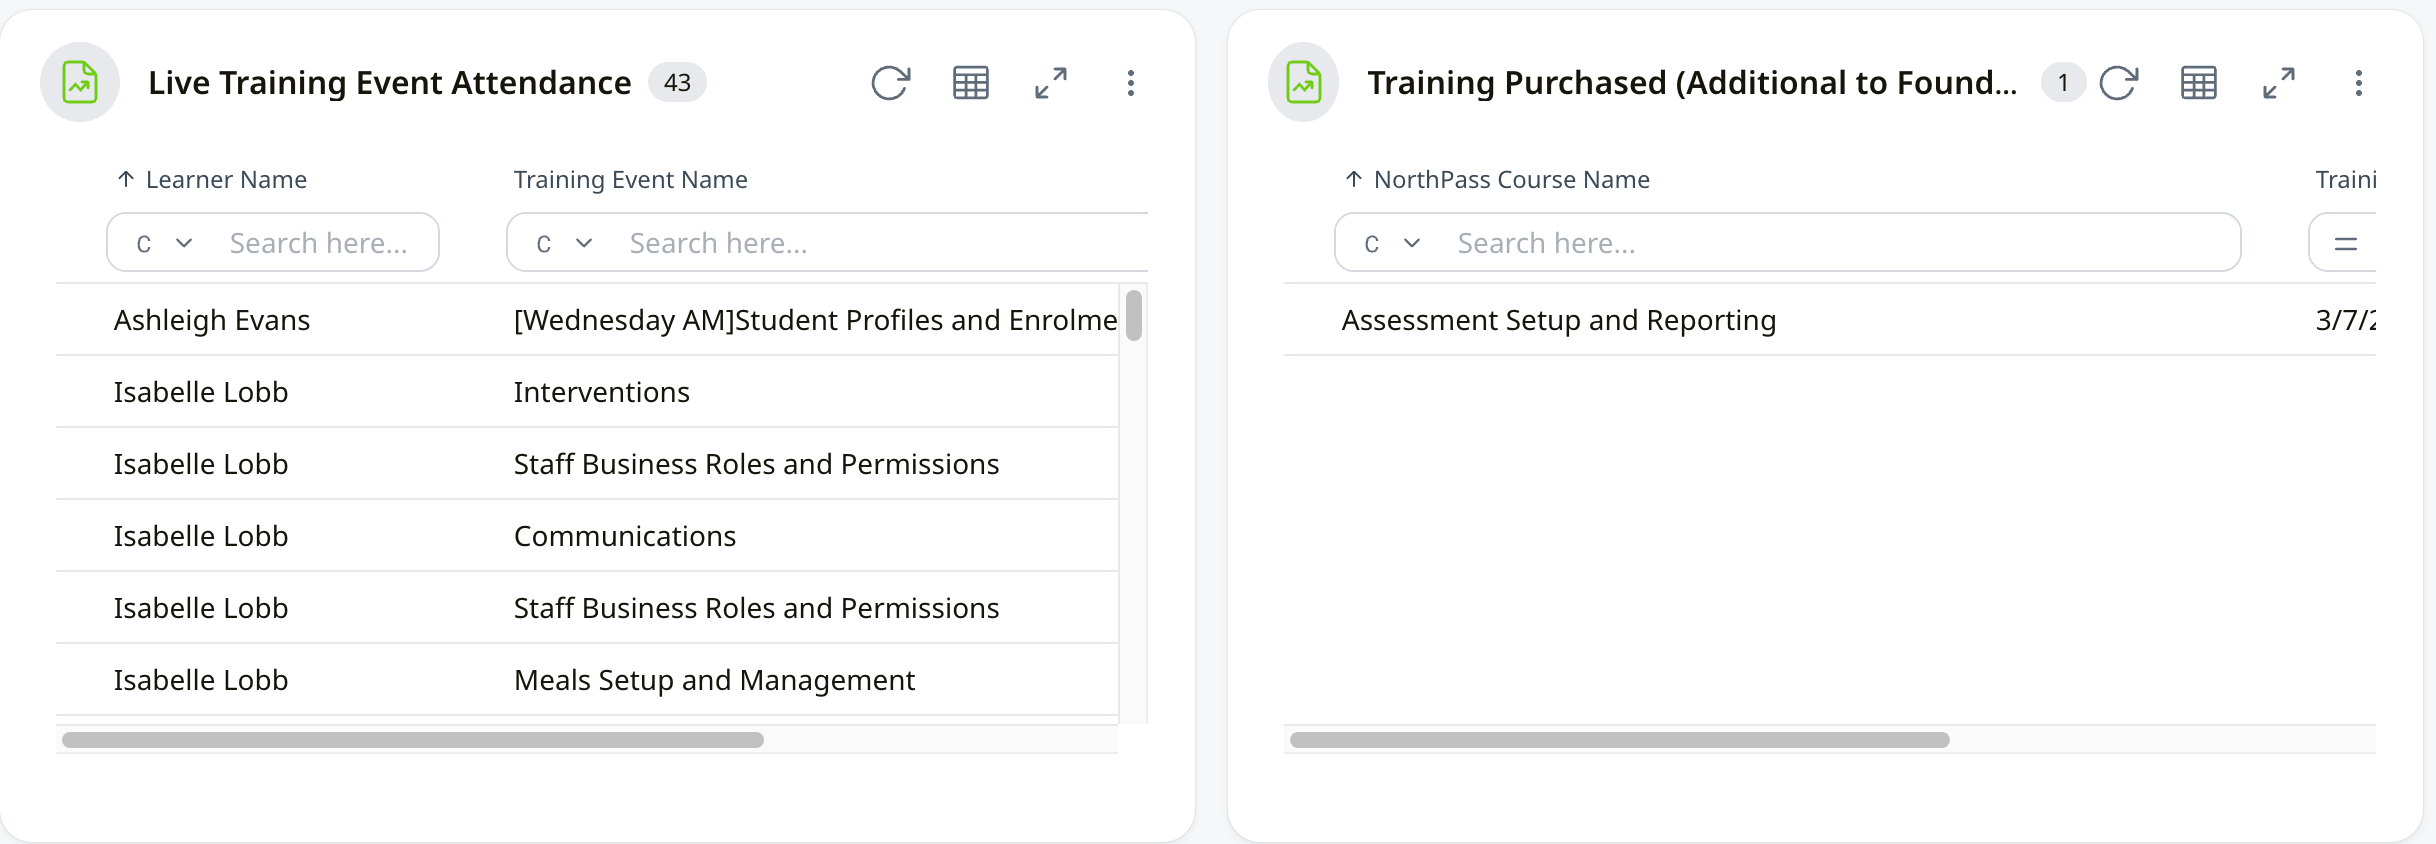Refresh the Live Training Event Attendance panel
This screenshot has width=2436, height=844.
(x=890, y=83)
